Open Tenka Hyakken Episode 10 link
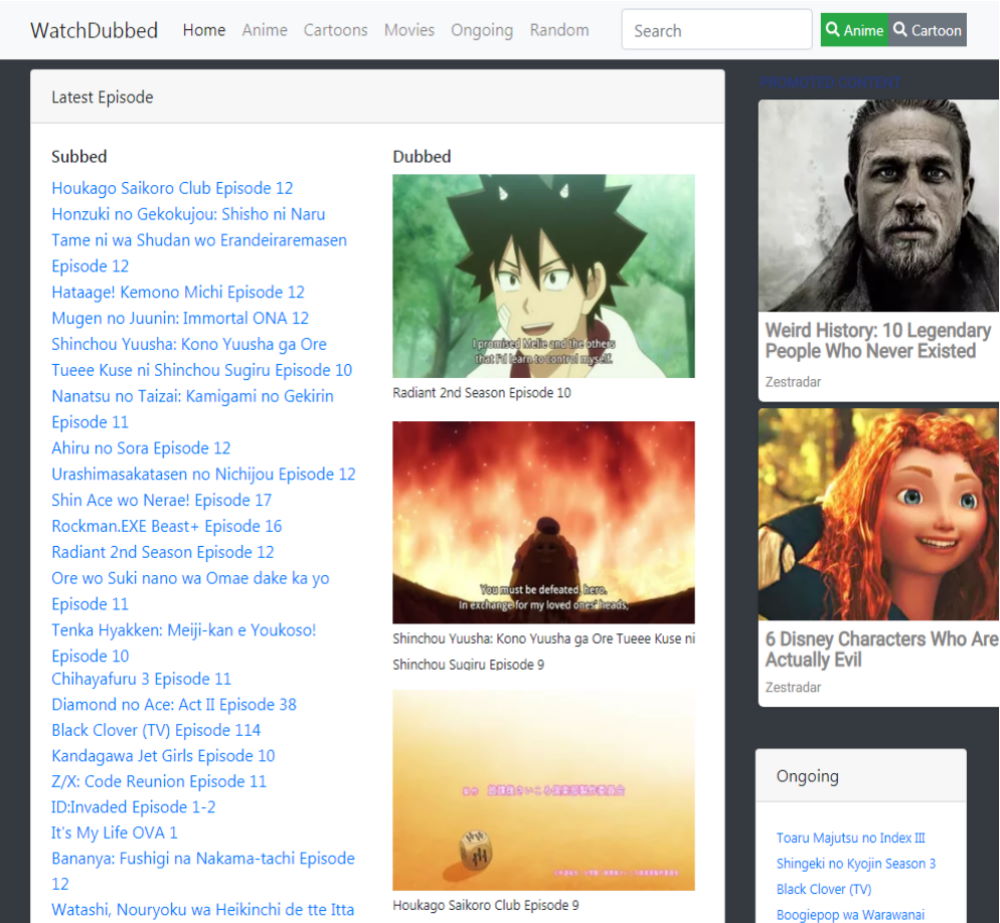Image resolution: width=1000 pixels, height=923 pixels. 184,643
